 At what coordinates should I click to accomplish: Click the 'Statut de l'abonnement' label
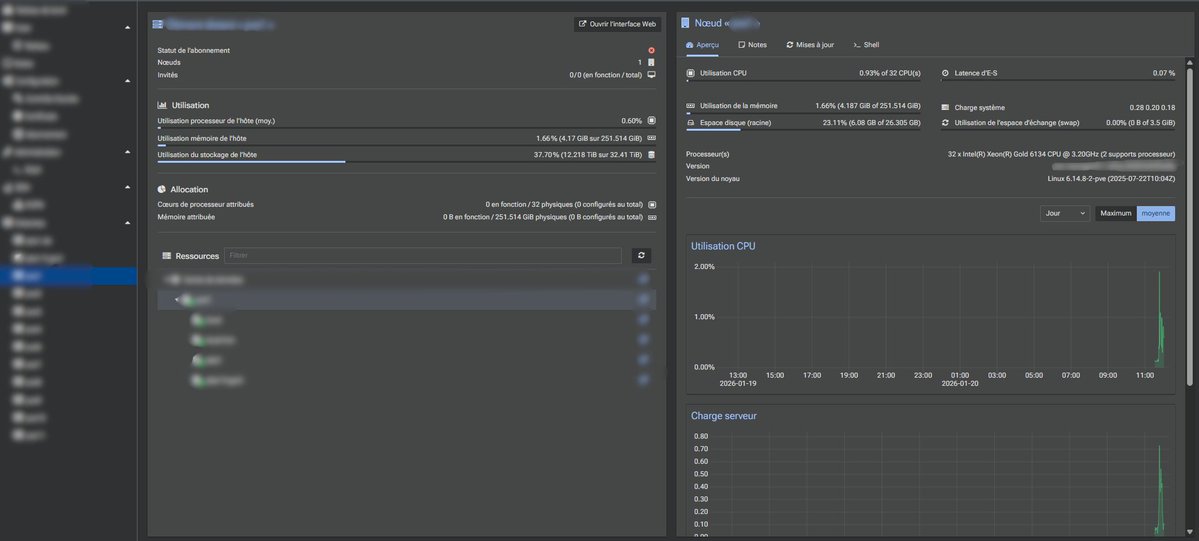193,51
